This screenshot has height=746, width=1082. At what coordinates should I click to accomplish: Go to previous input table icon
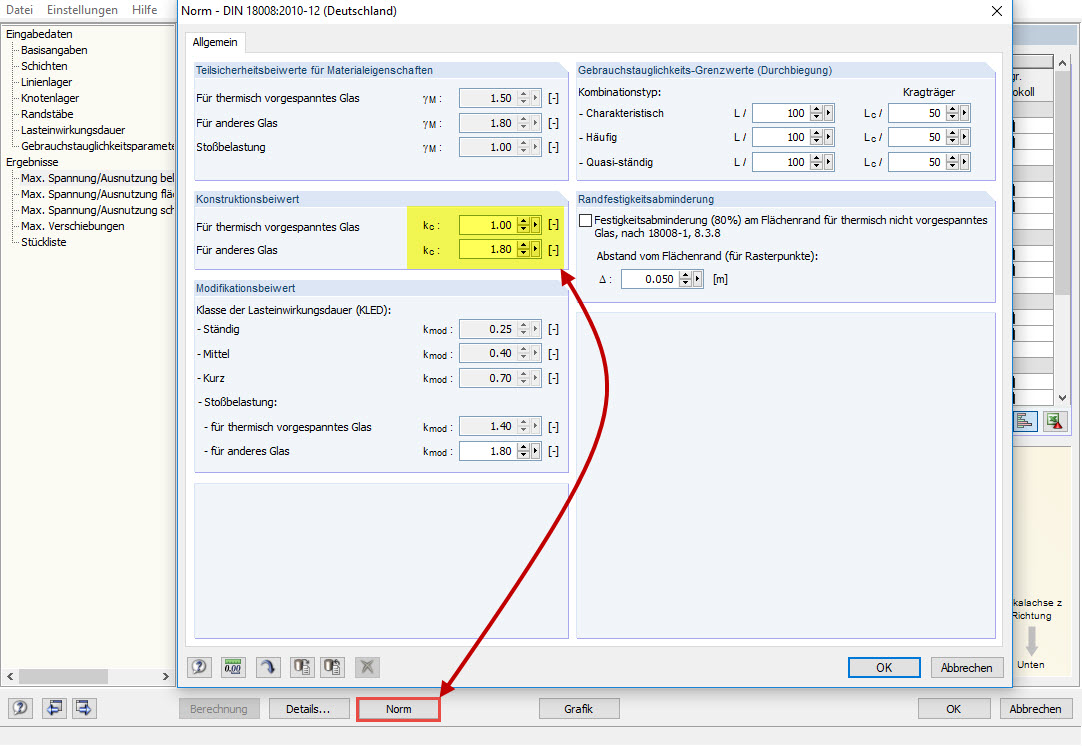(54, 708)
